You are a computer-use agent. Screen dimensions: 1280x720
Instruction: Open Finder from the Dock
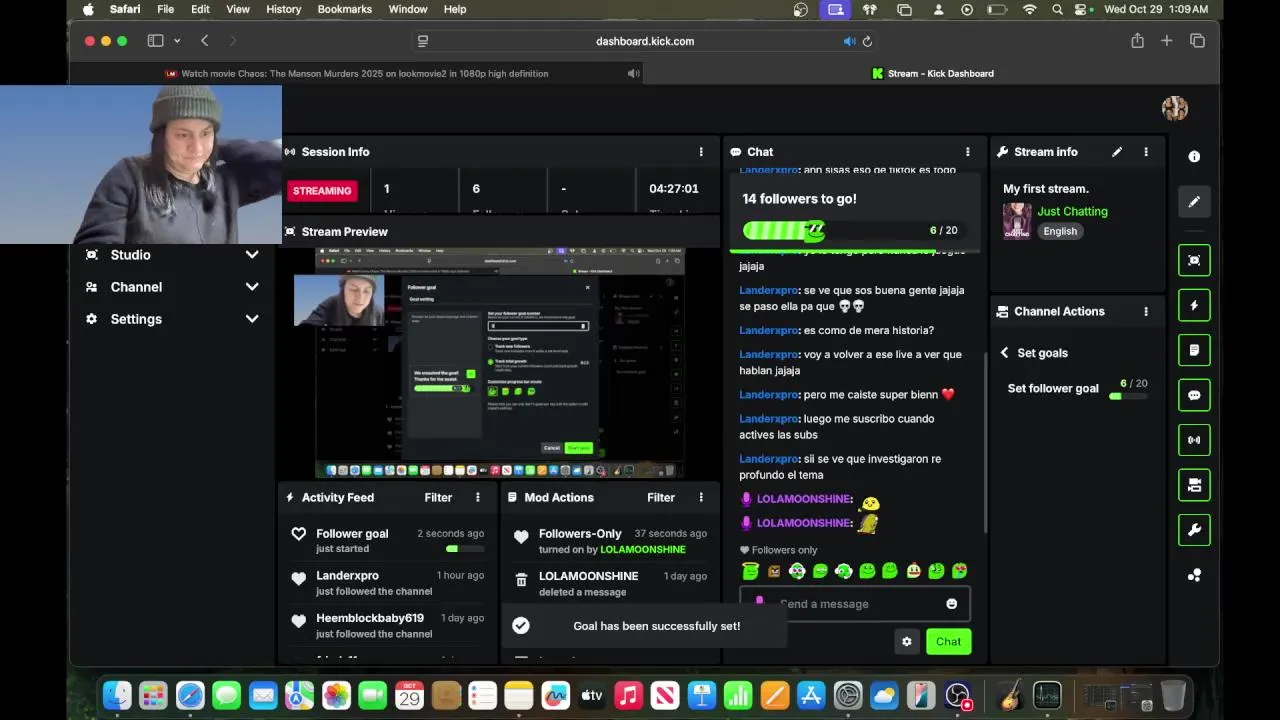tap(117, 695)
